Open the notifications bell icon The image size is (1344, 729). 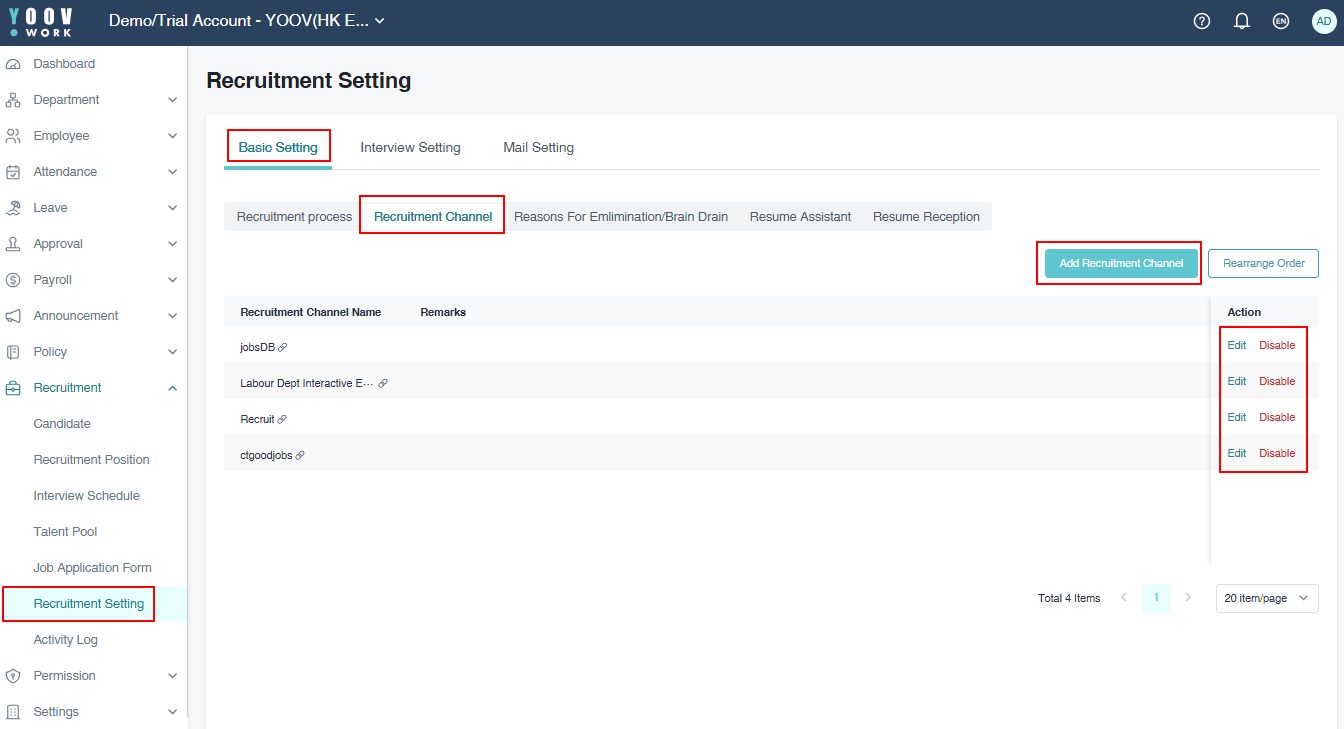coord(1242,21)
